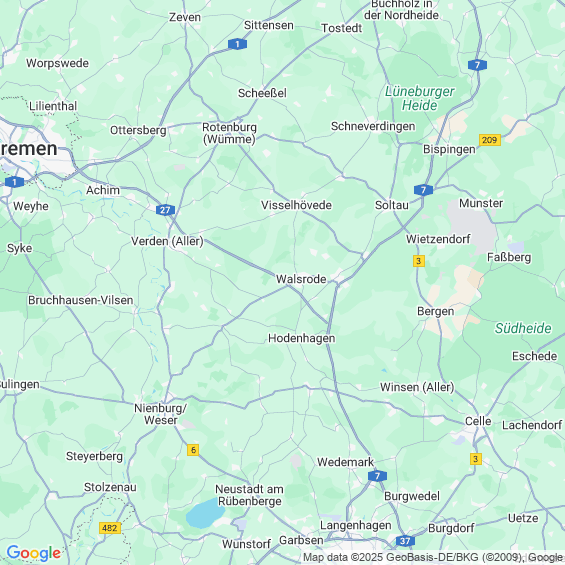Click the A7 shield near Soltau
This screenshot has width=565, height=565.
pos(423,190)
